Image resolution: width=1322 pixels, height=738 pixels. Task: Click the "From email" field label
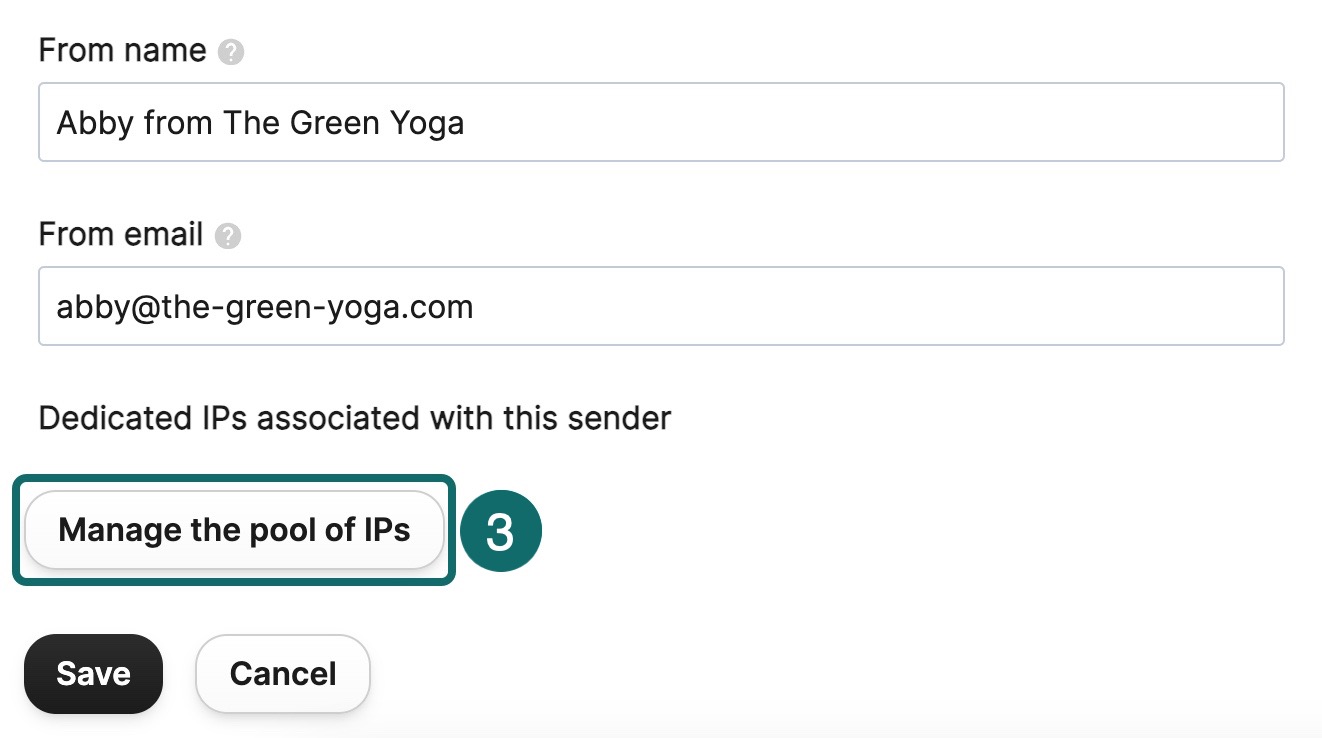pyautogui.click(x=121, y=235)
